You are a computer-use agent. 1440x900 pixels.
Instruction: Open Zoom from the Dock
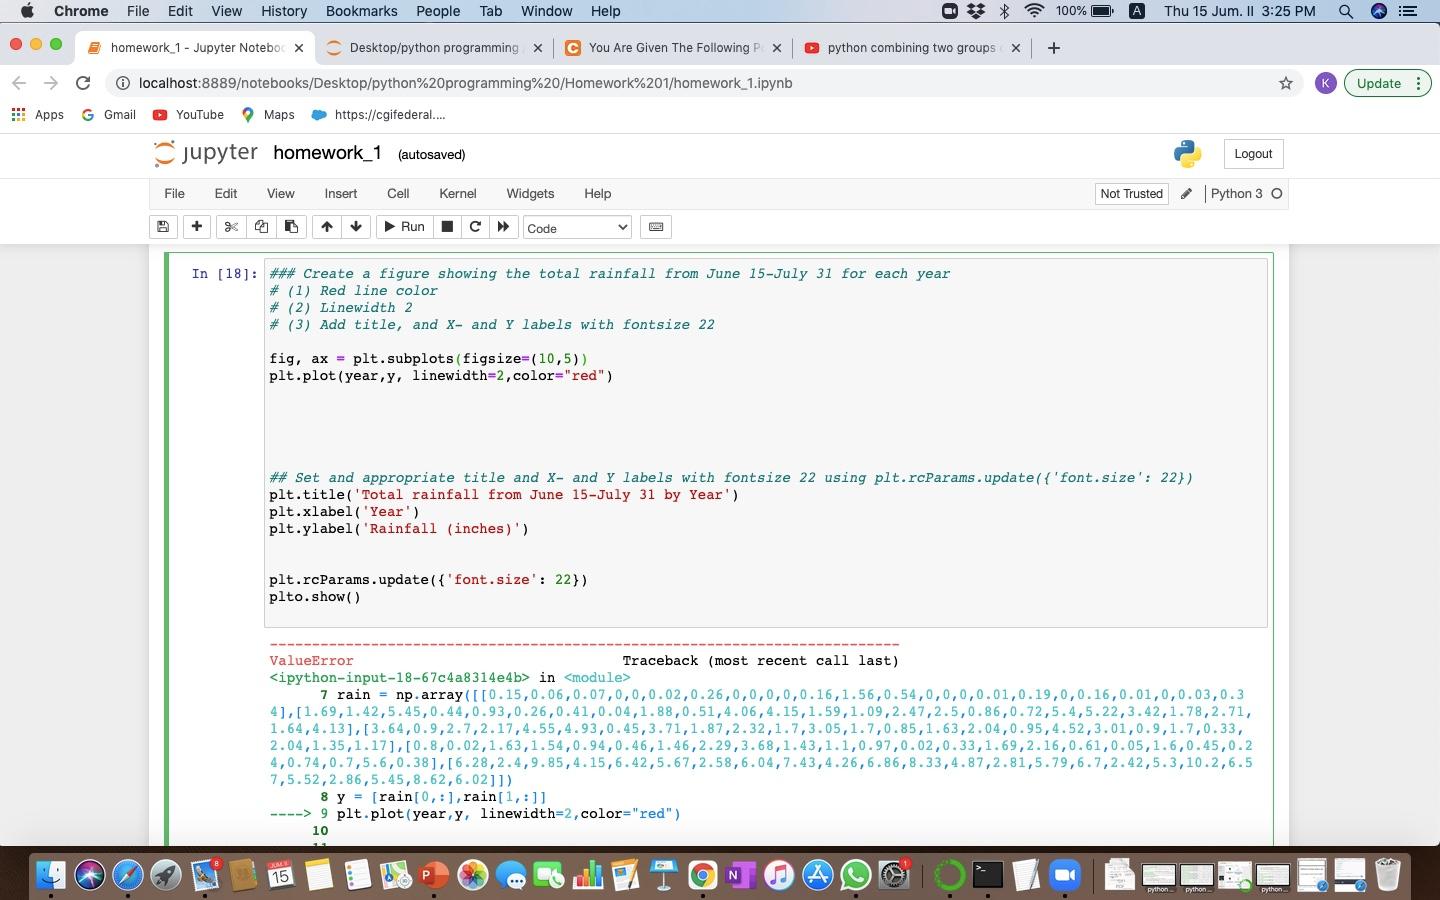pyautogui.click(x=1065, y=875)
